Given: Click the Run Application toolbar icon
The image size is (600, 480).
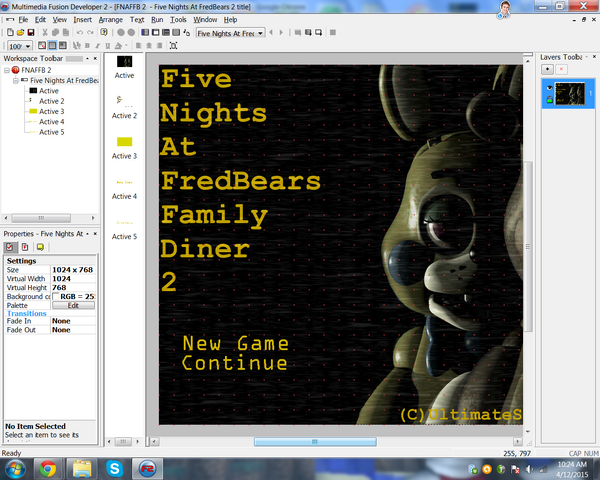Looking at the screenshot, I should tap(308, 33).
